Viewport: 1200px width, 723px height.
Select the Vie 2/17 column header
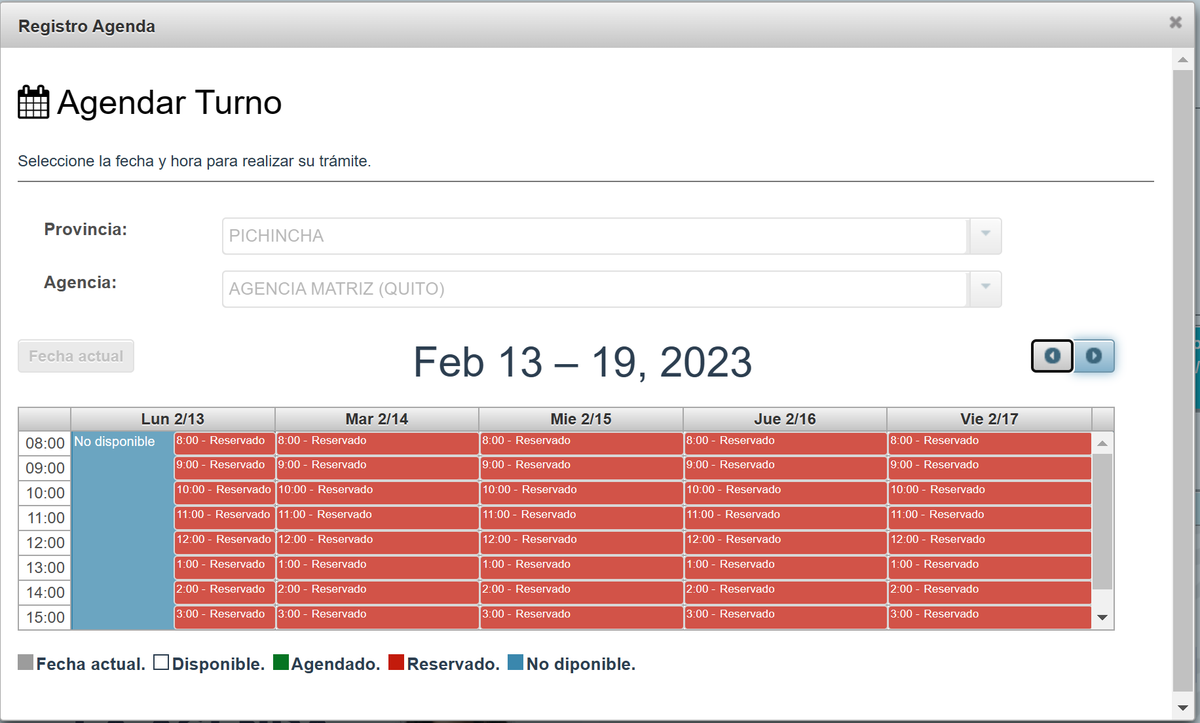pyautogui.click(x=989, y=419)
